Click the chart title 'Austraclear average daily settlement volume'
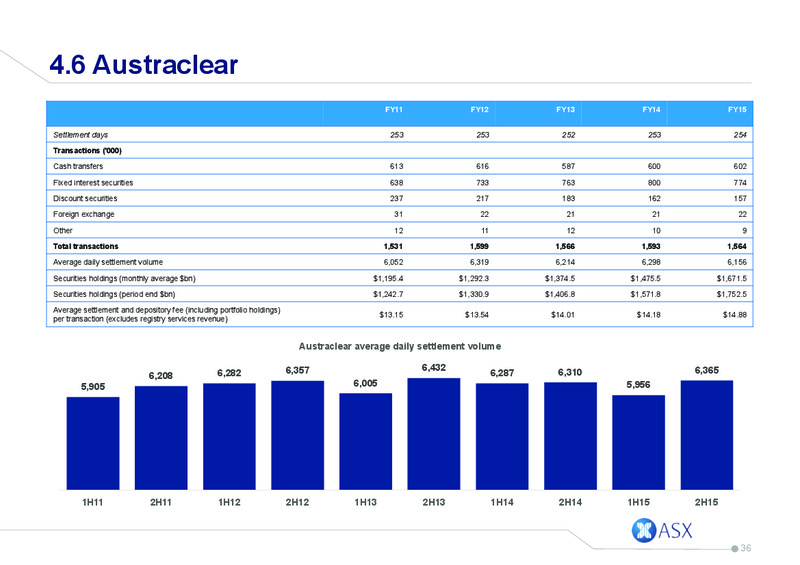 pos(399,347)
